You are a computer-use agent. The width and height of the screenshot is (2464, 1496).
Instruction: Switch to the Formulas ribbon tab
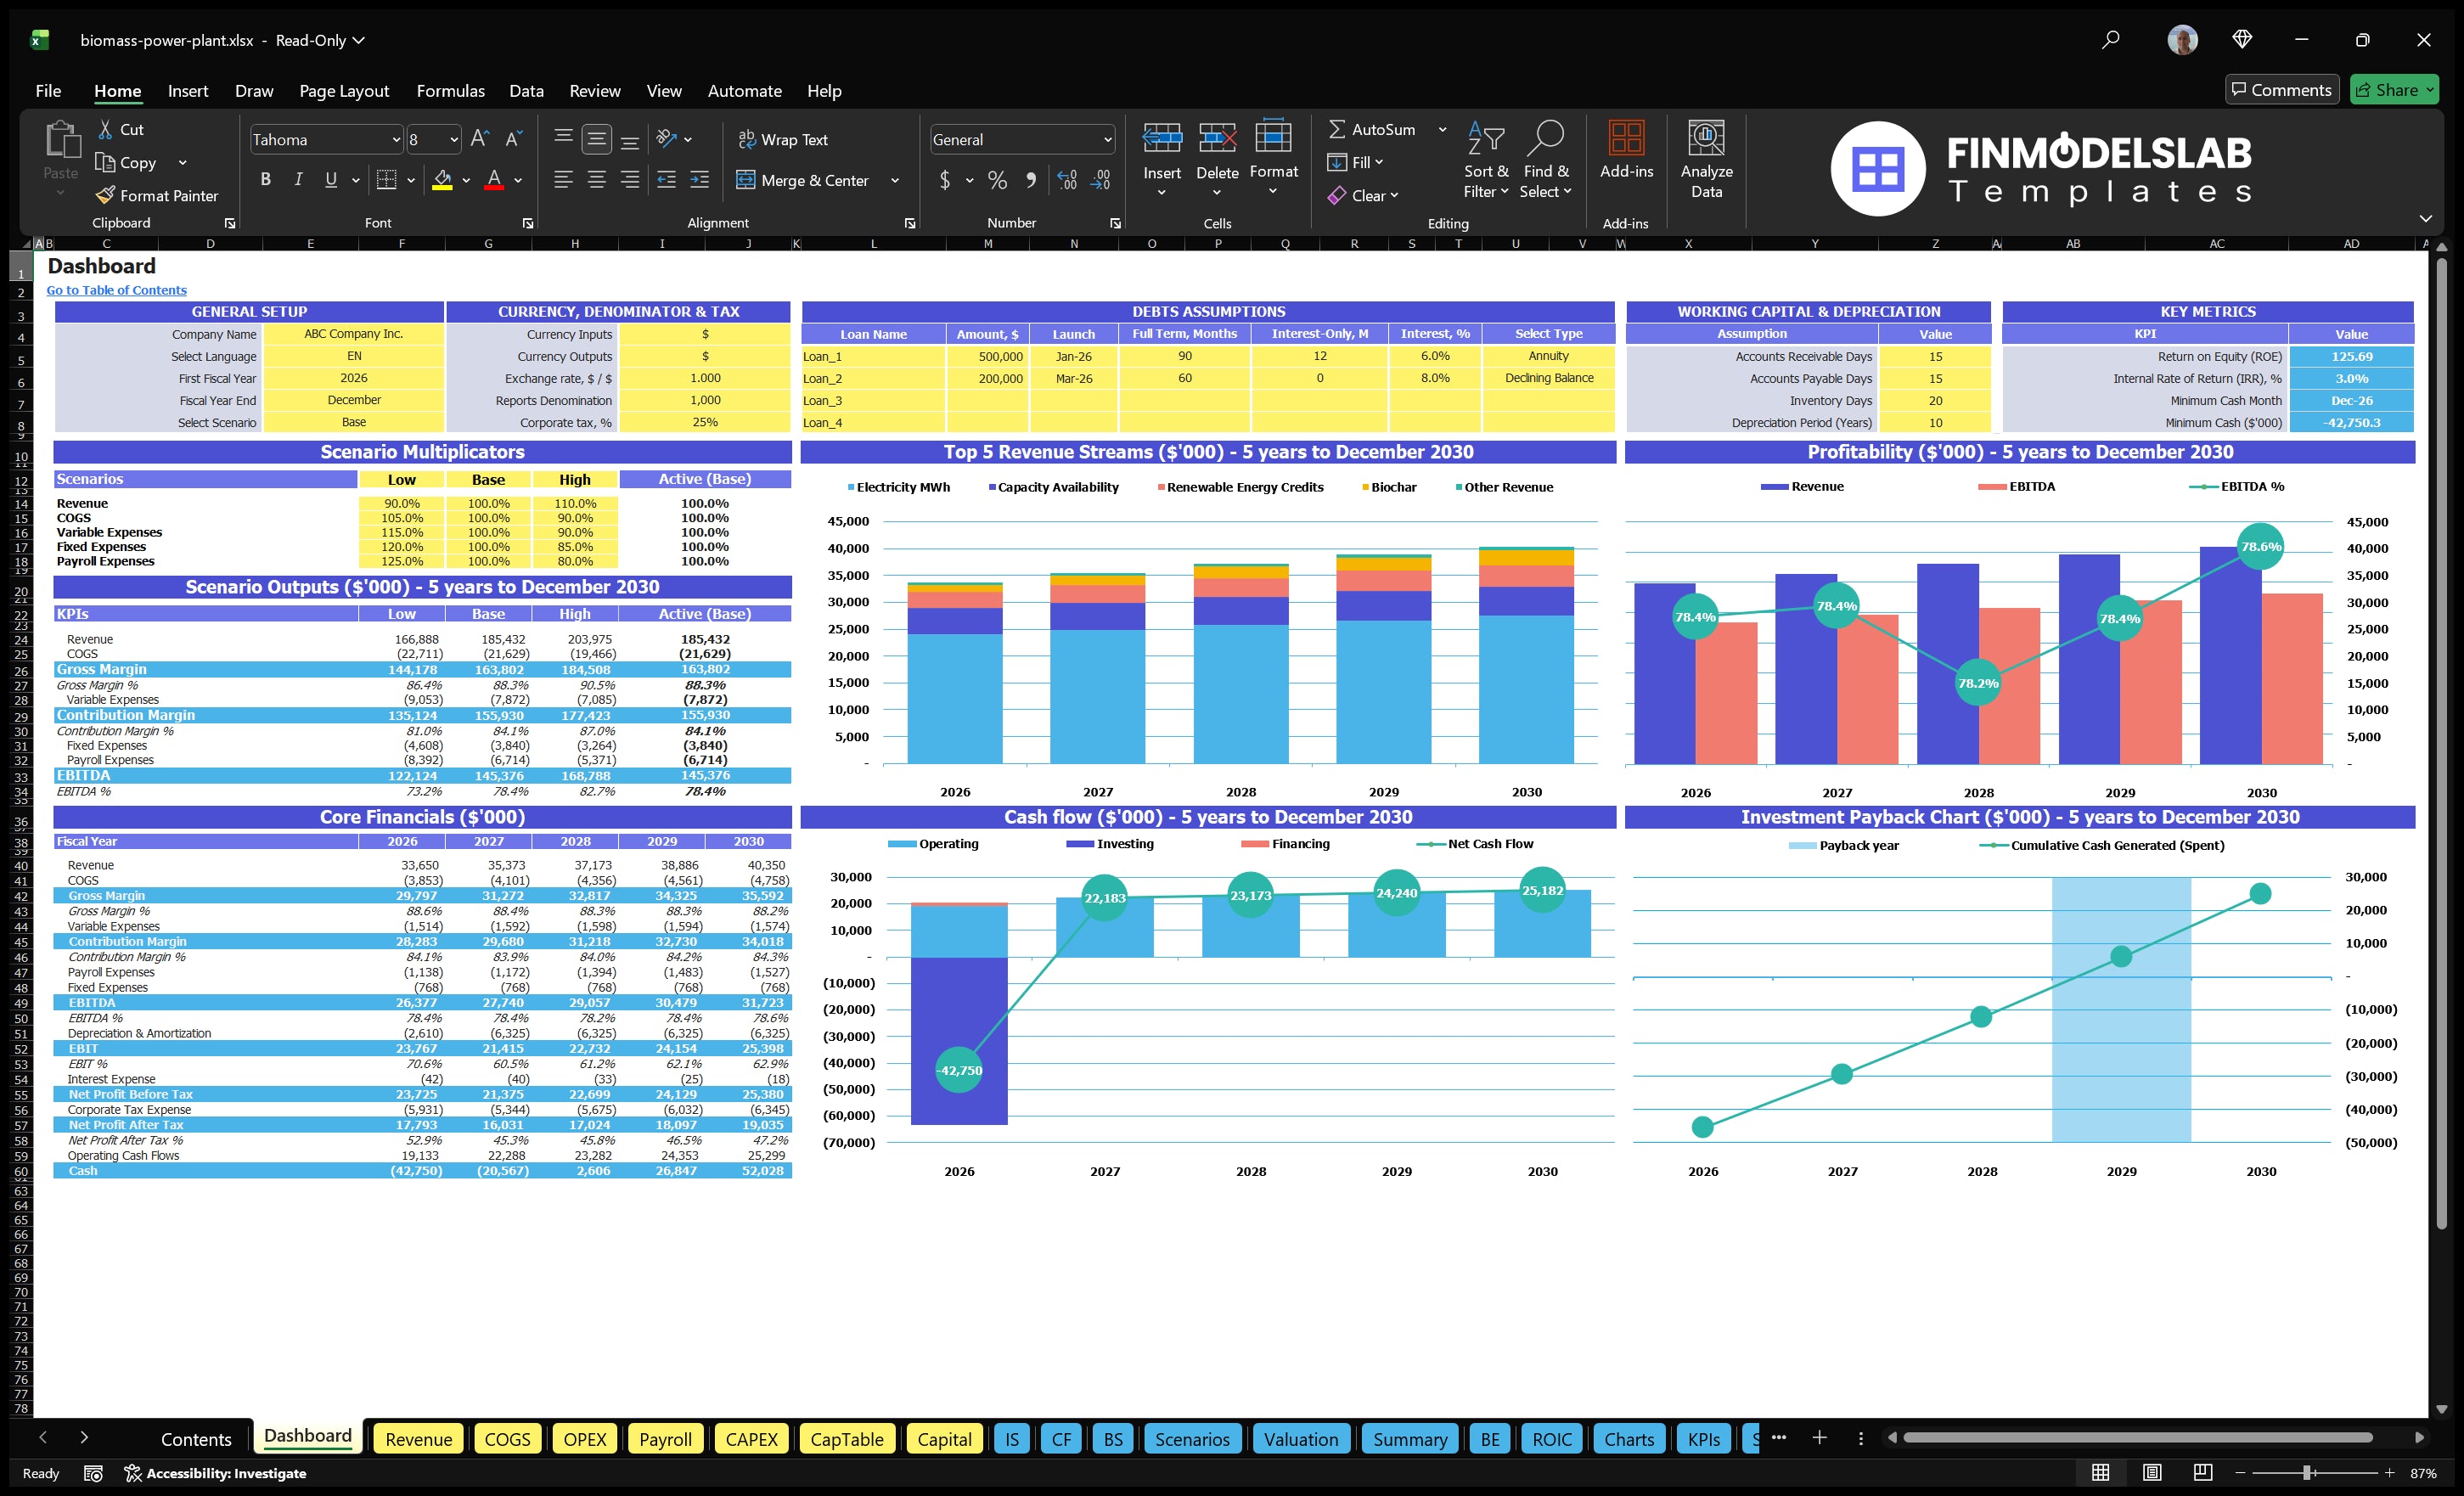tap(450, 91)
